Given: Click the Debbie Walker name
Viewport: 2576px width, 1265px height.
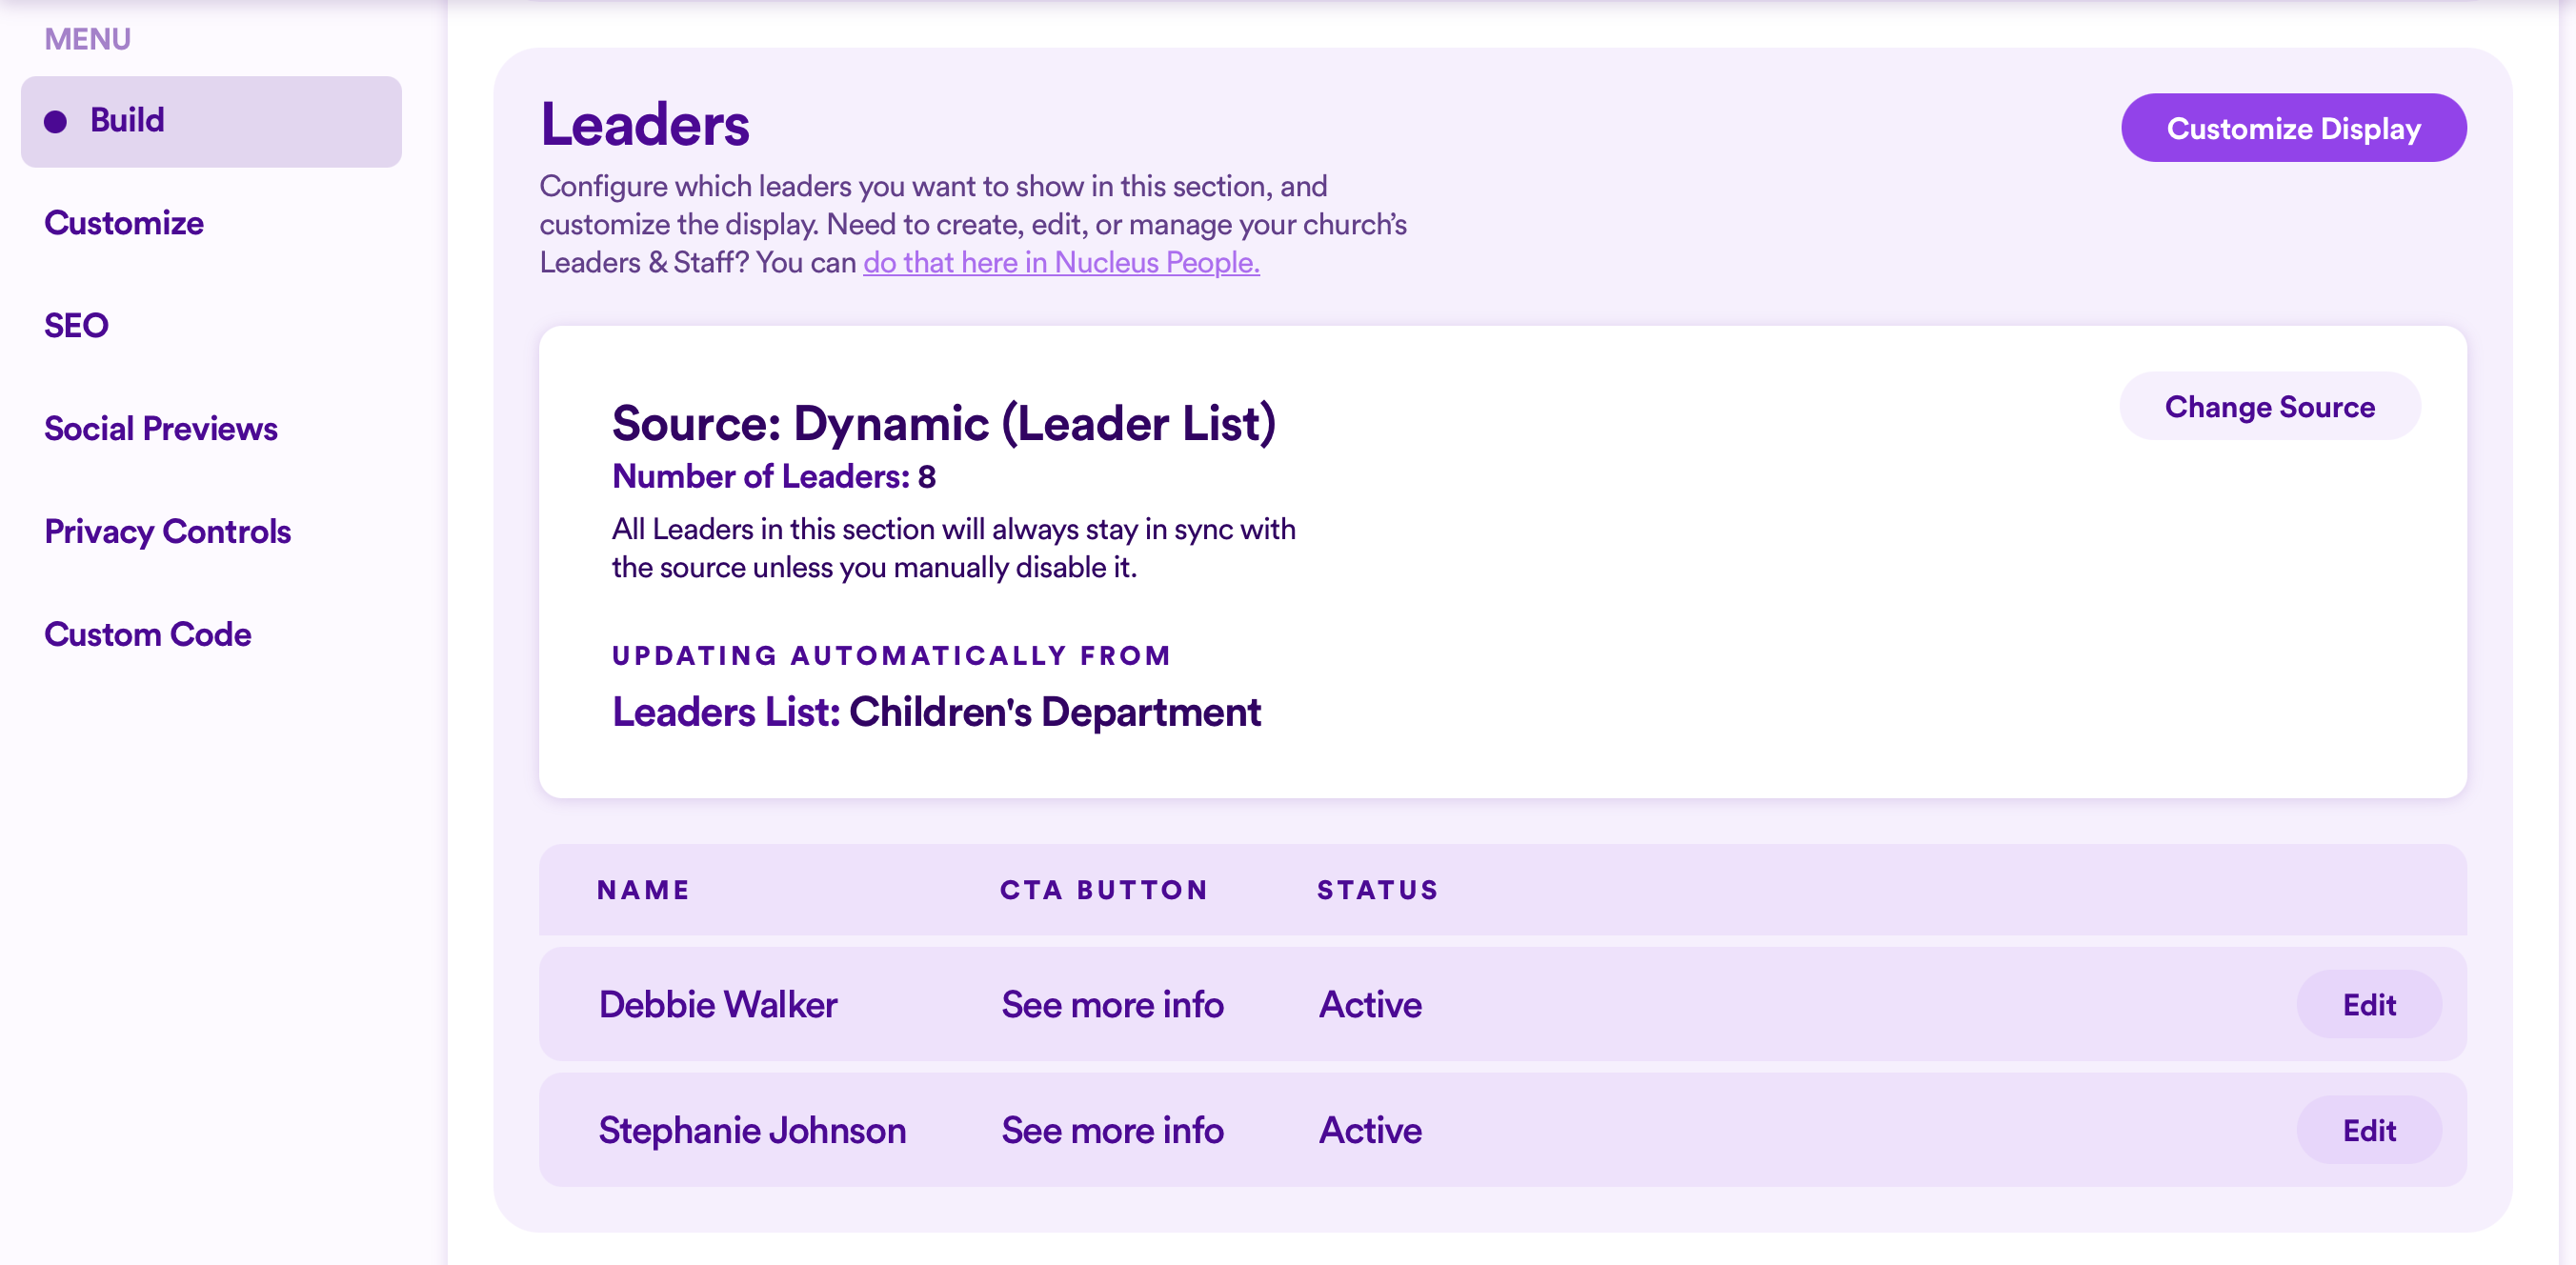Looking at the screenshot, I should [717, 1005].
